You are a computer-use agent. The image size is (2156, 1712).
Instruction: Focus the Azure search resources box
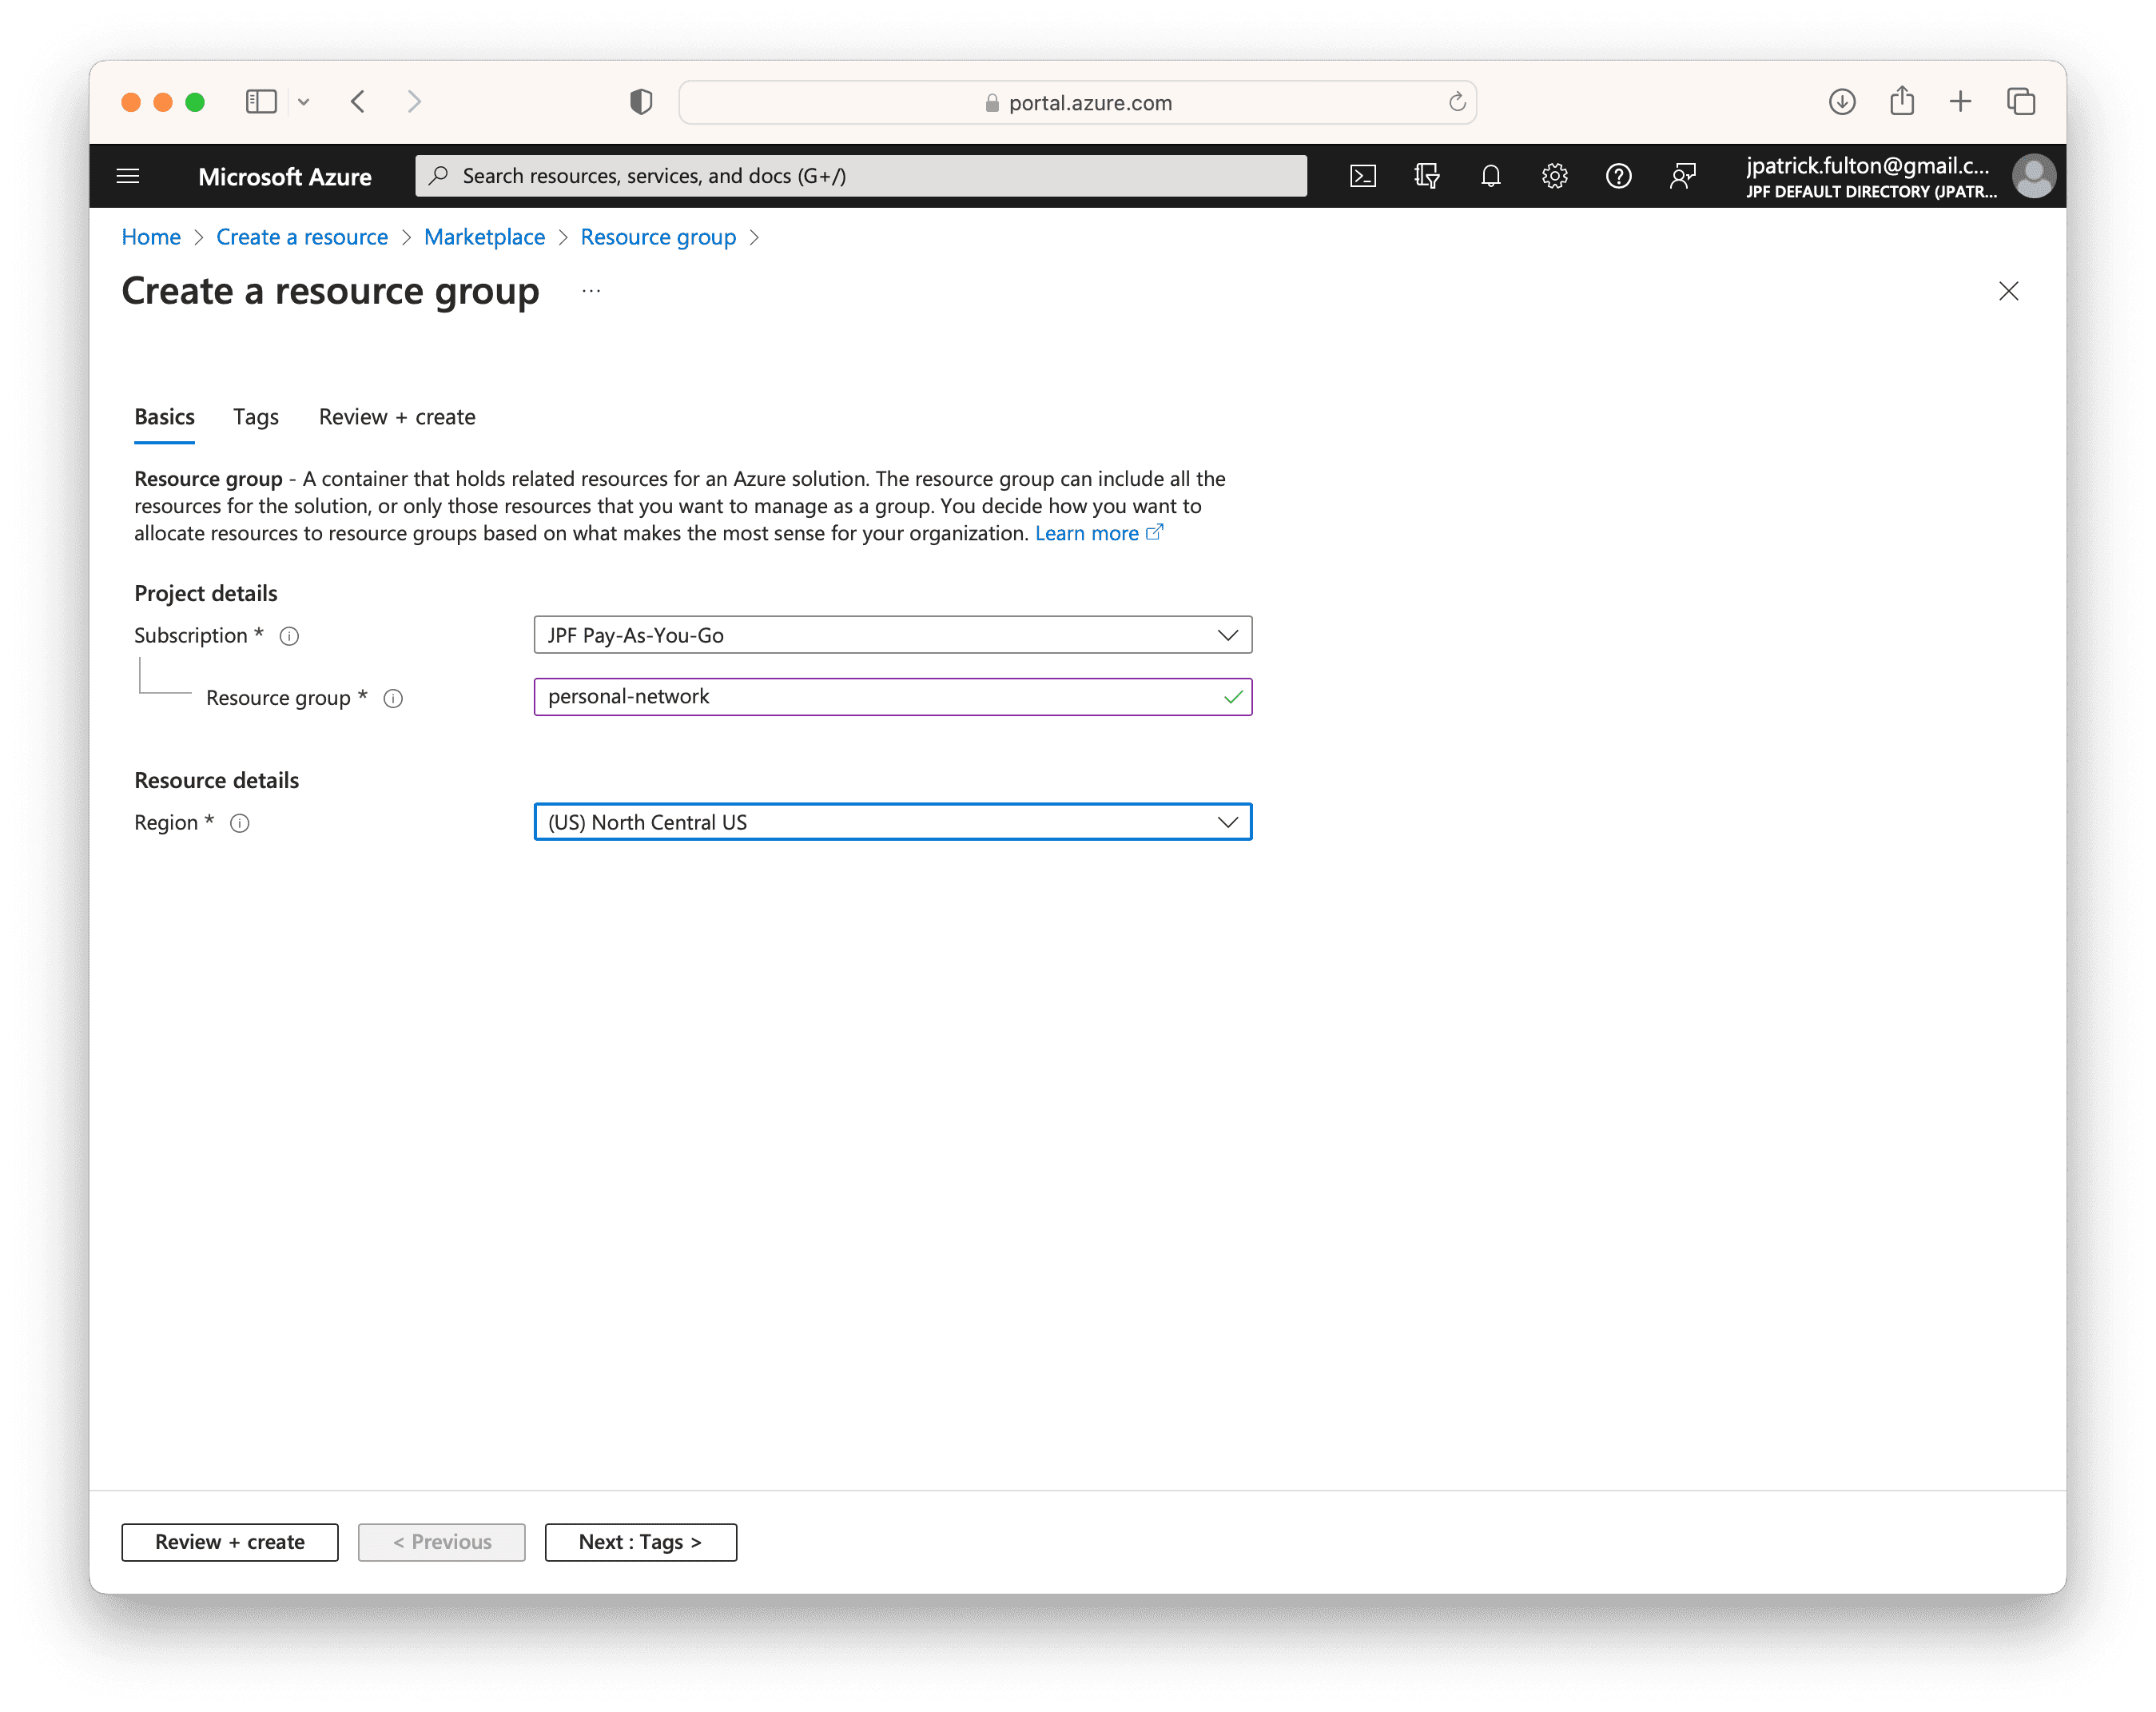point(860,176)
